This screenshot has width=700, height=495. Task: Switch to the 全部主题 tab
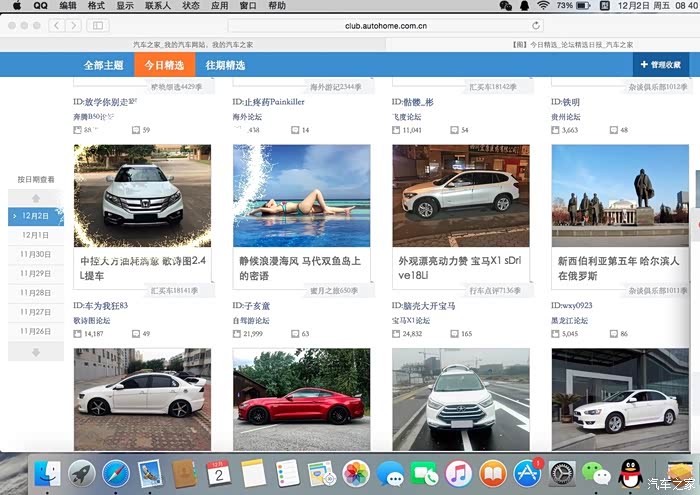(x=103, y=65)
